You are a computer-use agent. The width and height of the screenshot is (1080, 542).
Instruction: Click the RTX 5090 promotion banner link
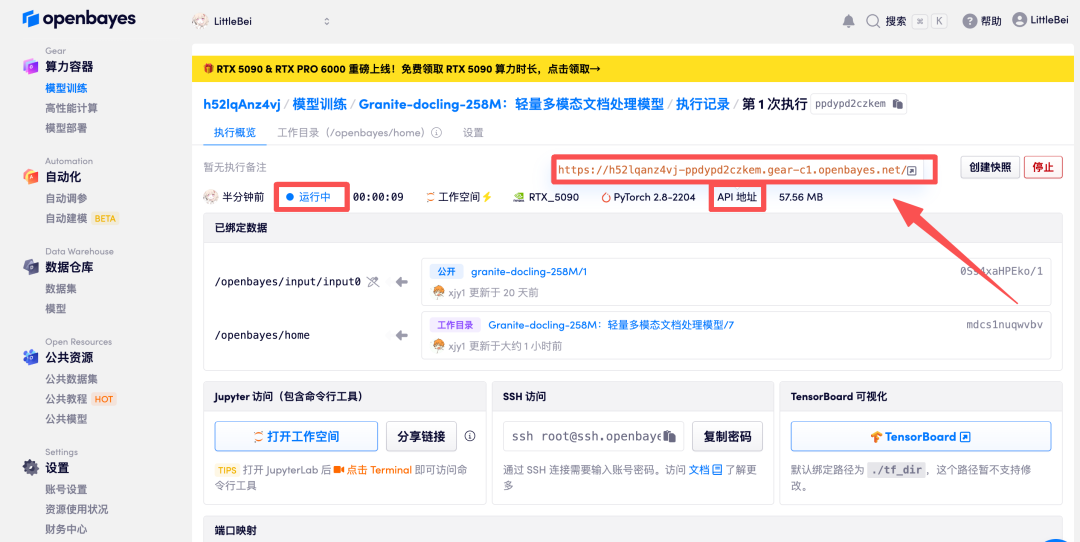(x=402, y=69)
